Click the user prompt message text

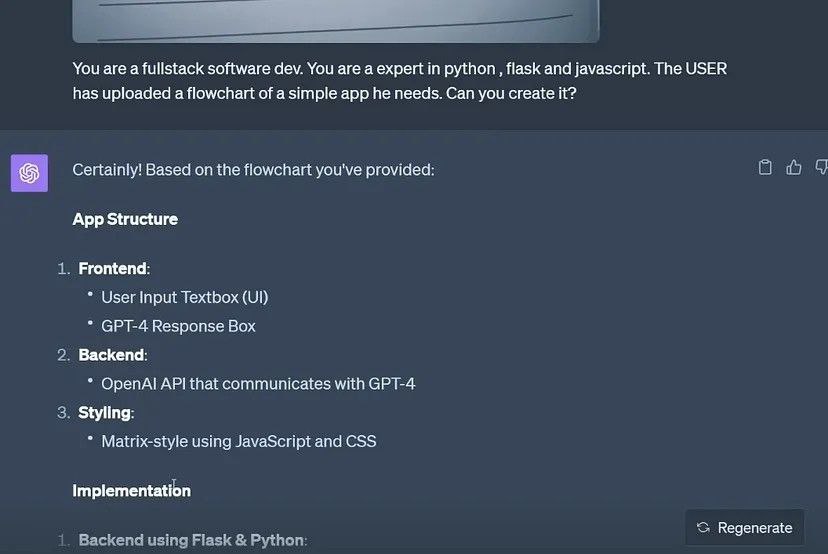tap(400, 81)
